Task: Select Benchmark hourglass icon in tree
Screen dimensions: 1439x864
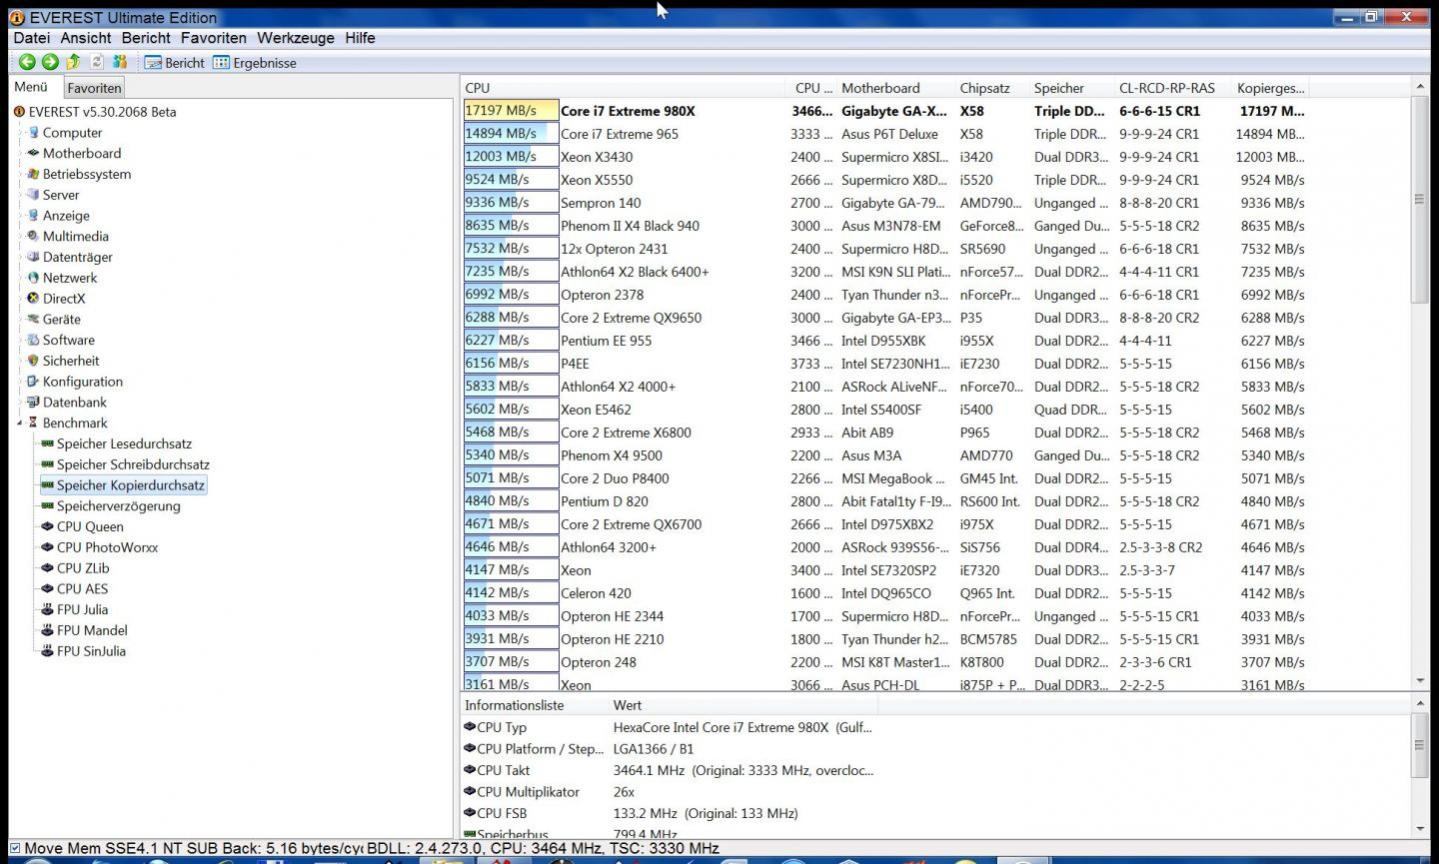Action: [34, 423]
